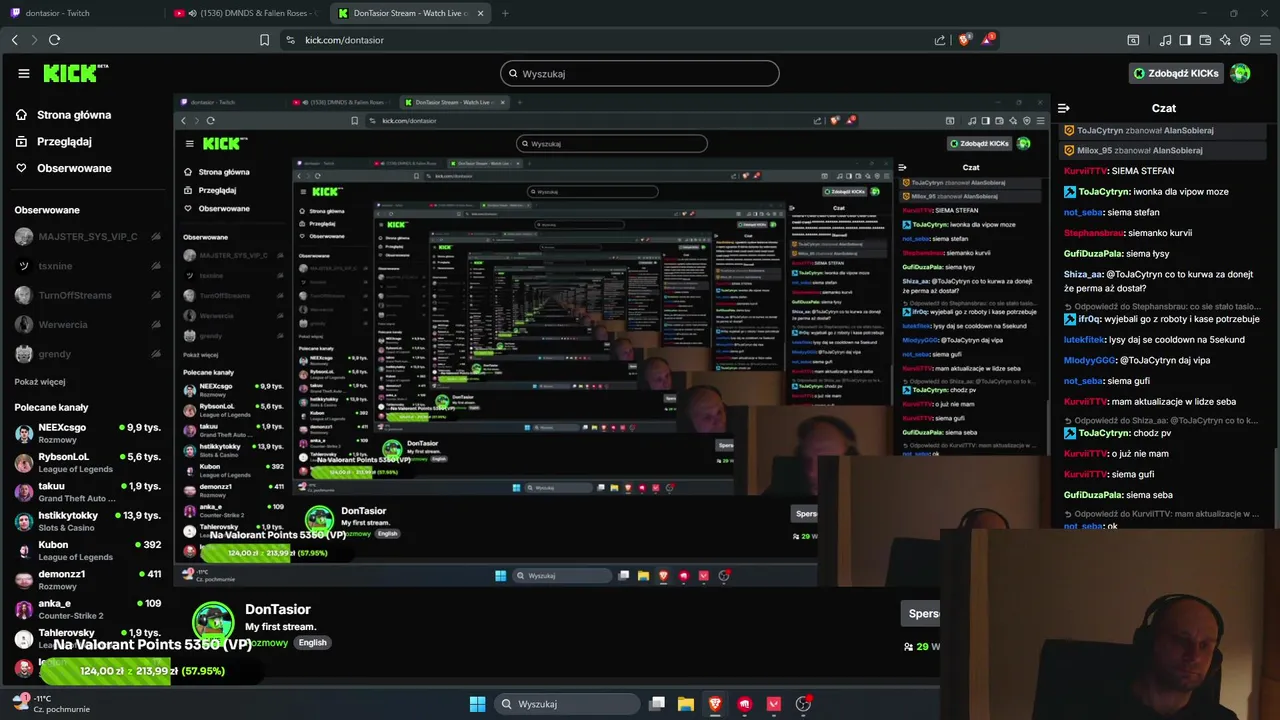1280x720 pixels.
Task: Switch to the DMNDS & Fallen Roses tab
Action: [x=245, y=13]
